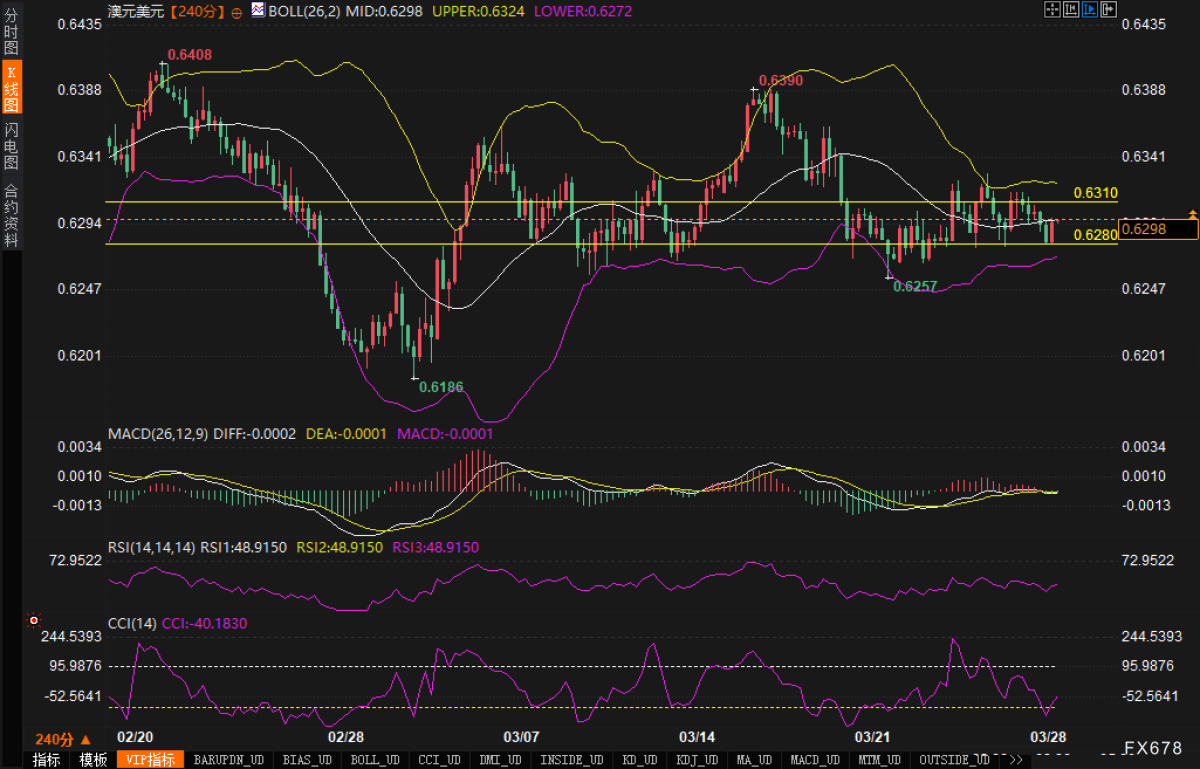Click the exit arrow panel icon
Screen dimensions: 1200x769
pyautogui.click(x=1109, y=9)
